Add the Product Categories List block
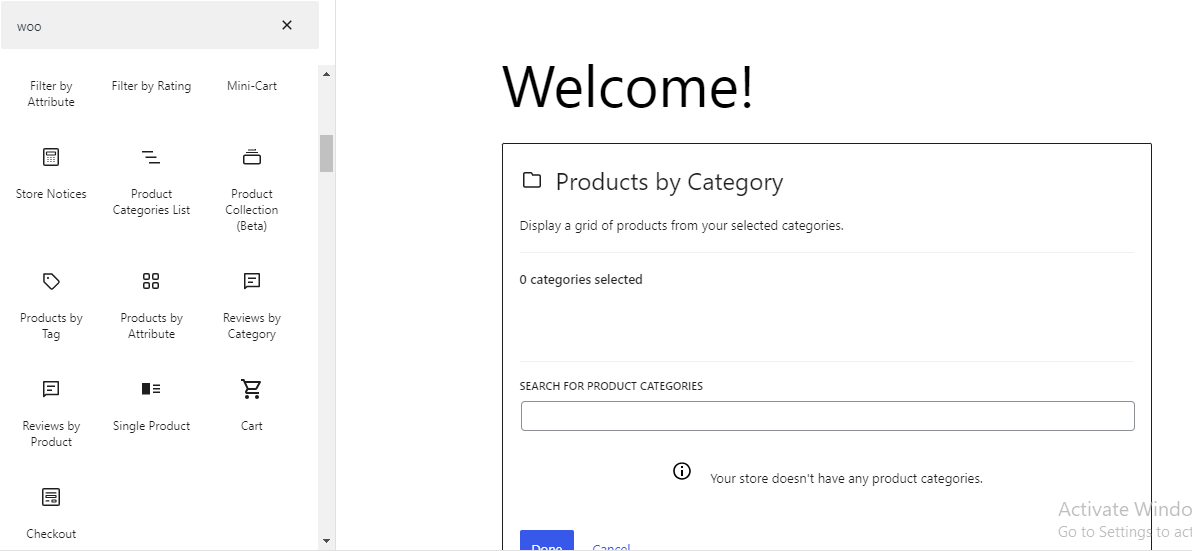1192x551 pixels. [151, 180]
